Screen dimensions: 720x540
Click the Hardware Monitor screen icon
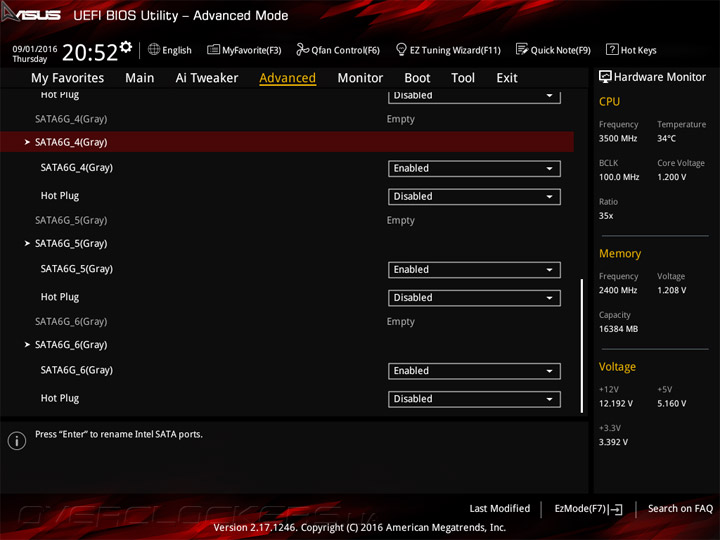605,77
